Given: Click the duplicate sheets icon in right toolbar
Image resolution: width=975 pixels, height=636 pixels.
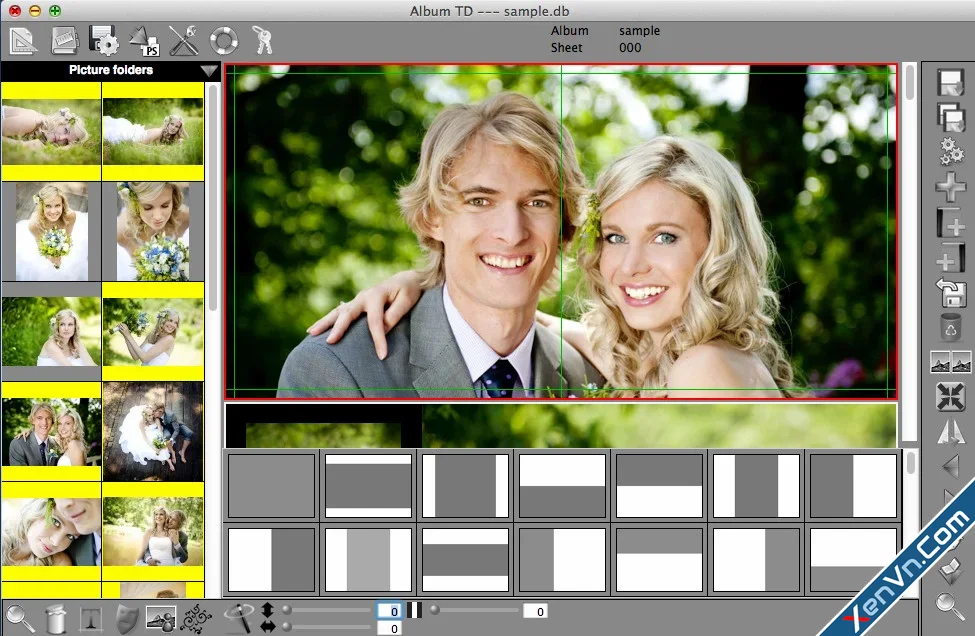Looking at the screenshot, I should click(950, 116).
